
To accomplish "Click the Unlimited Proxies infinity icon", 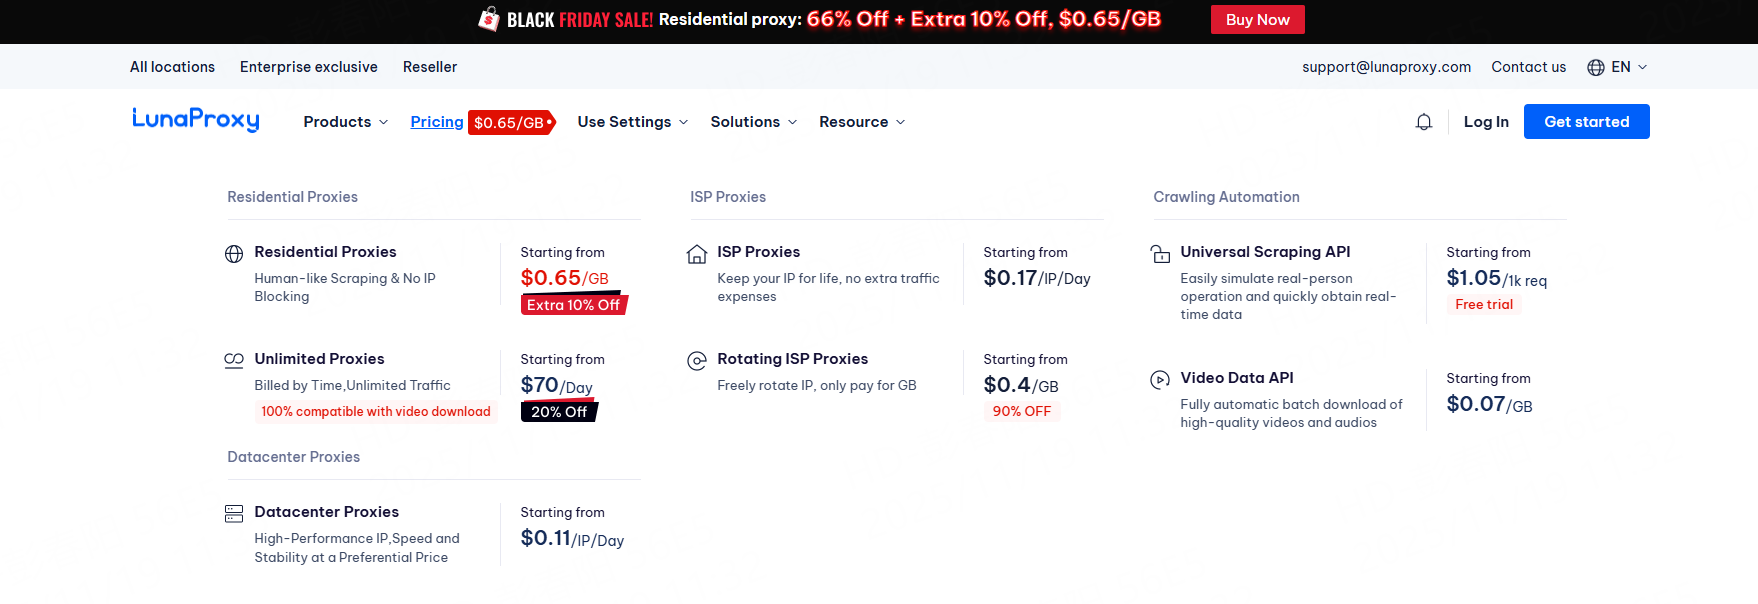I will [234, 360].
